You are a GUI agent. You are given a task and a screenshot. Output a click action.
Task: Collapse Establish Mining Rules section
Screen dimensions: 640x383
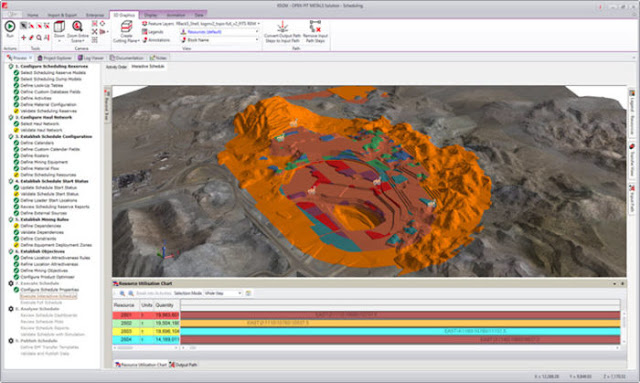11,219
